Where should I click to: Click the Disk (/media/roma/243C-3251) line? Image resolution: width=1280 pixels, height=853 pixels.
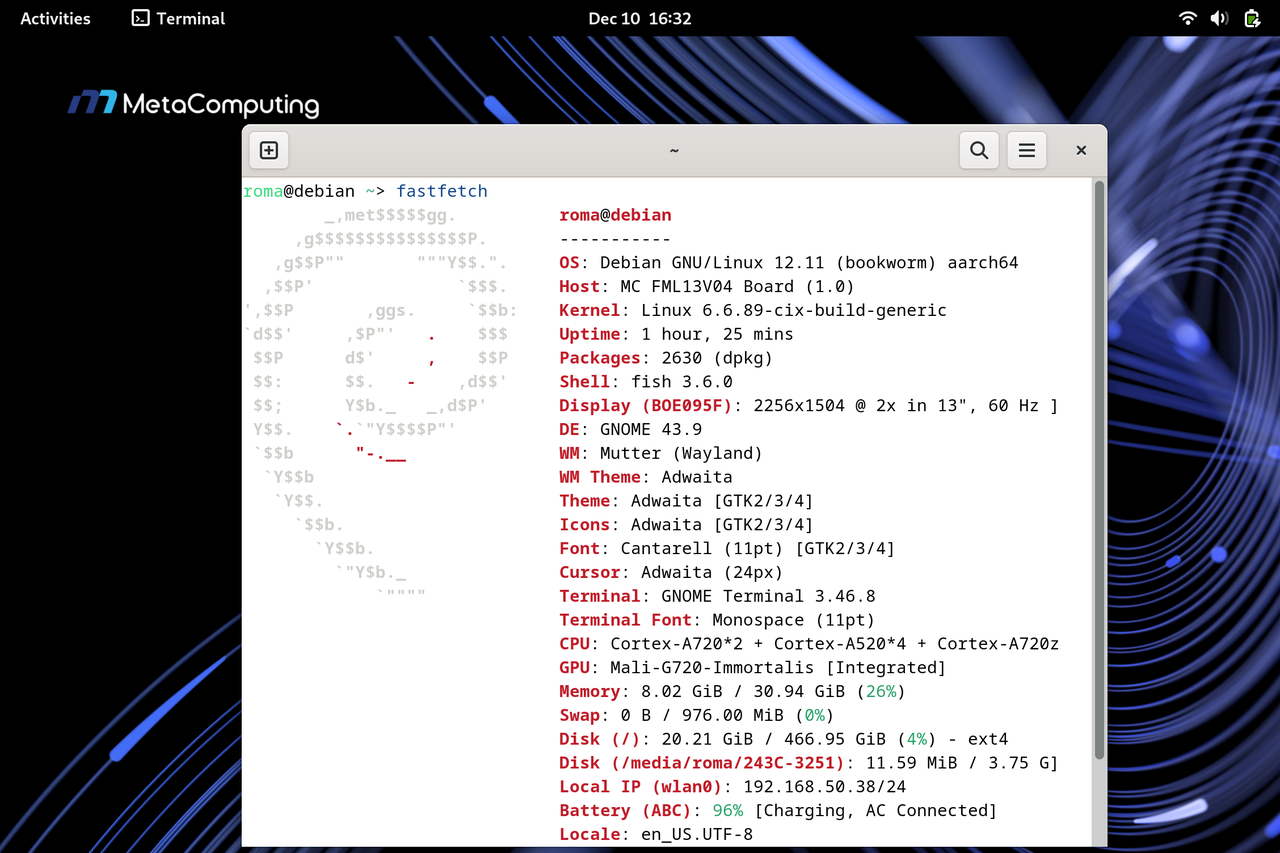[x=808, y=763]
